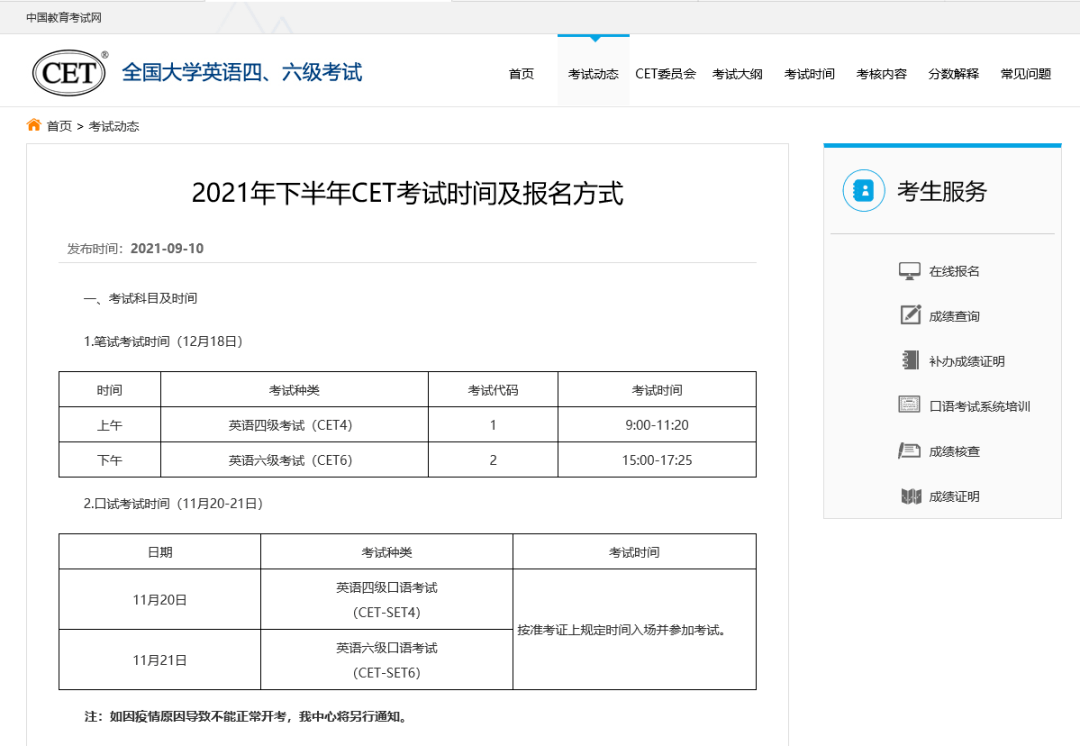Screen dimensions: 1080x746
Task: Click the 考生服务 panel heading
Action: pos(942,191)
